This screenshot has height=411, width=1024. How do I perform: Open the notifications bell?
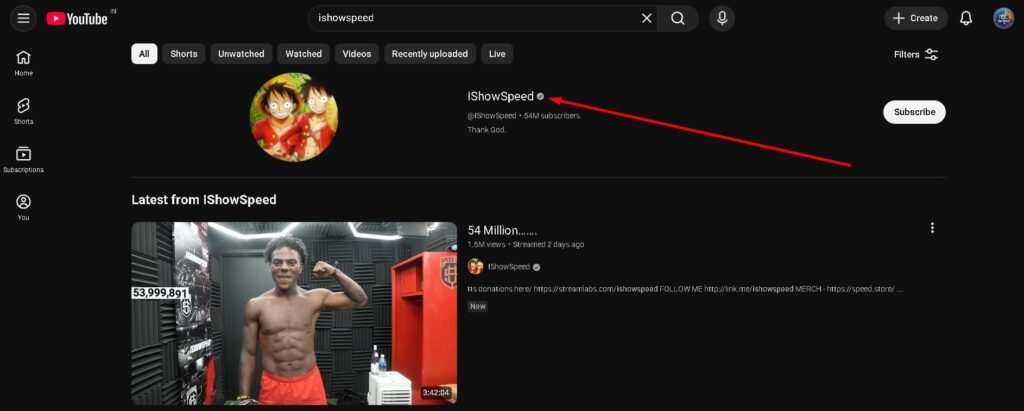click(966, 18)
